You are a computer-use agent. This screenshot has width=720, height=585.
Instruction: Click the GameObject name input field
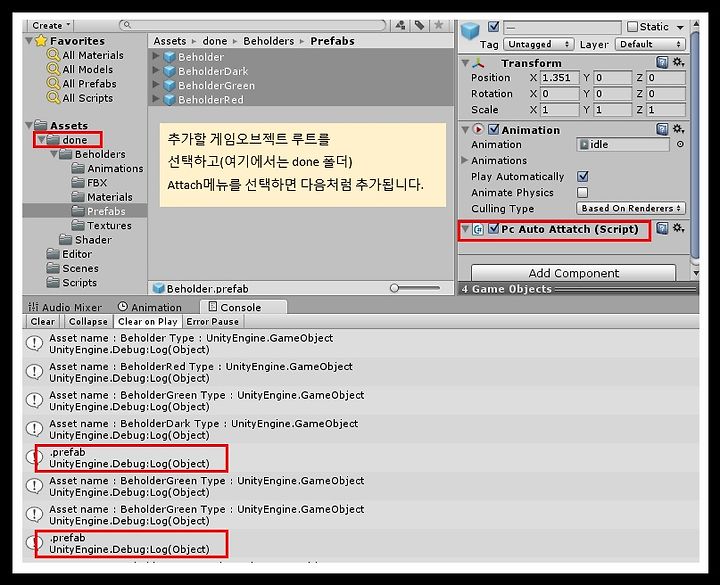click(x=562, y=27)
